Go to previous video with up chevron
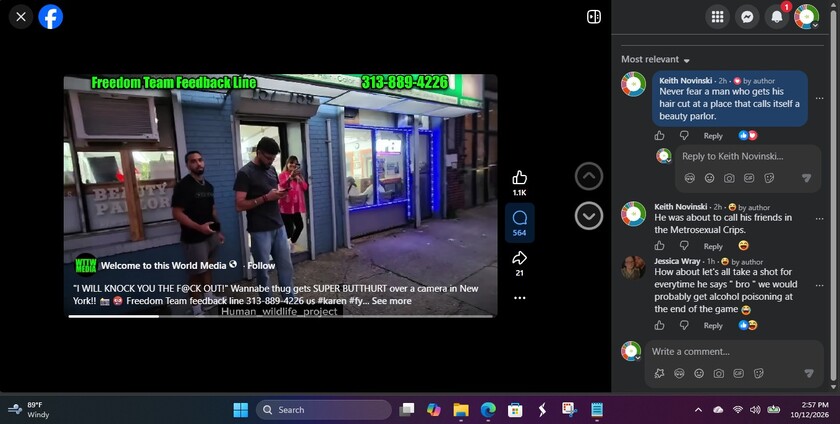Screen dimensions: 840x424 (x=589, y=176)
